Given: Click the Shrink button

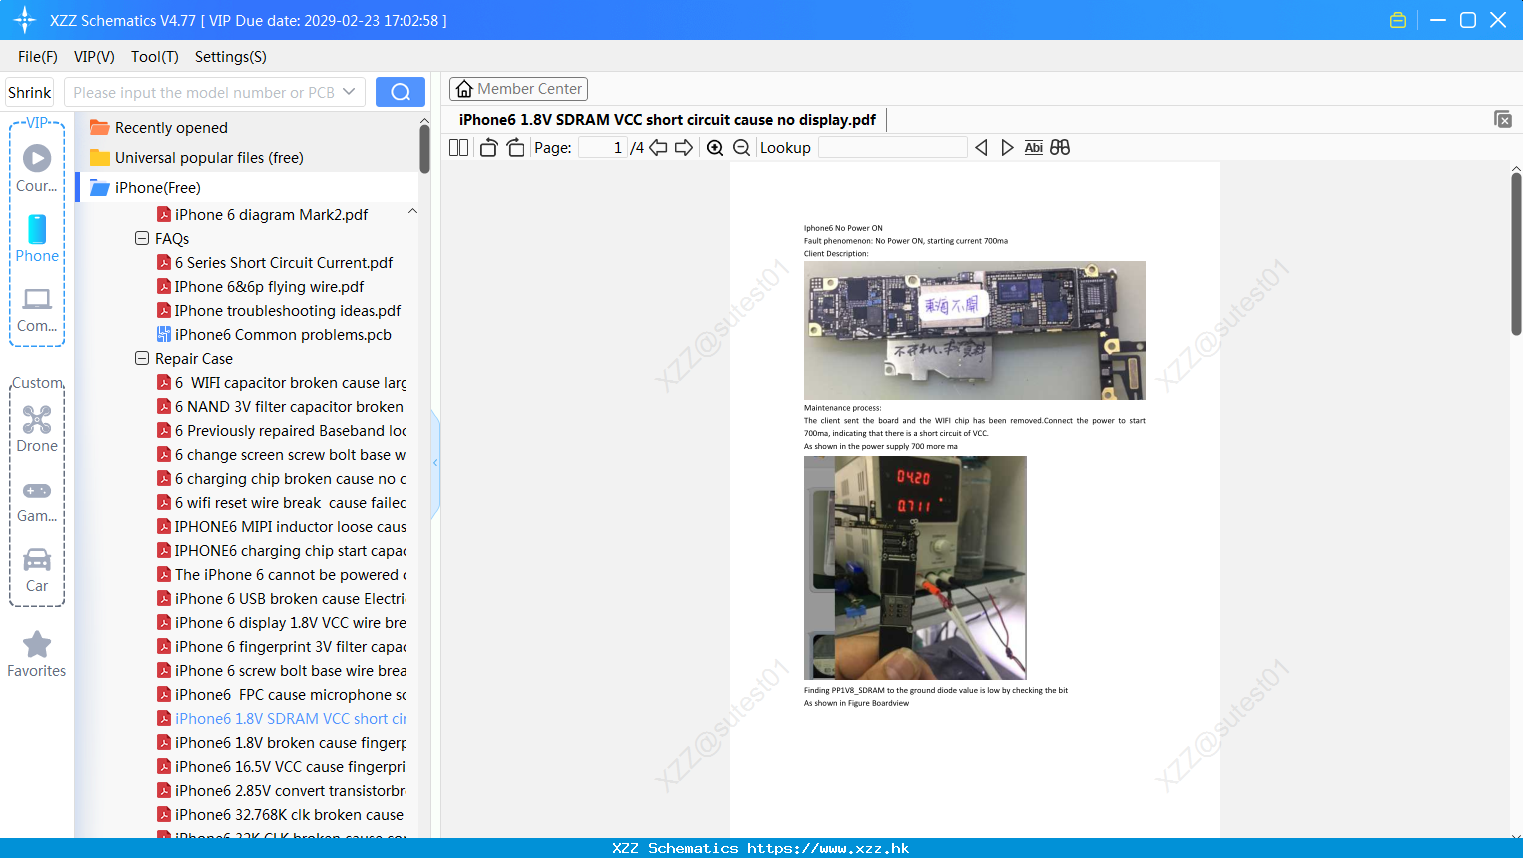Looking at the screenshot, I should (x=30, y=92).
